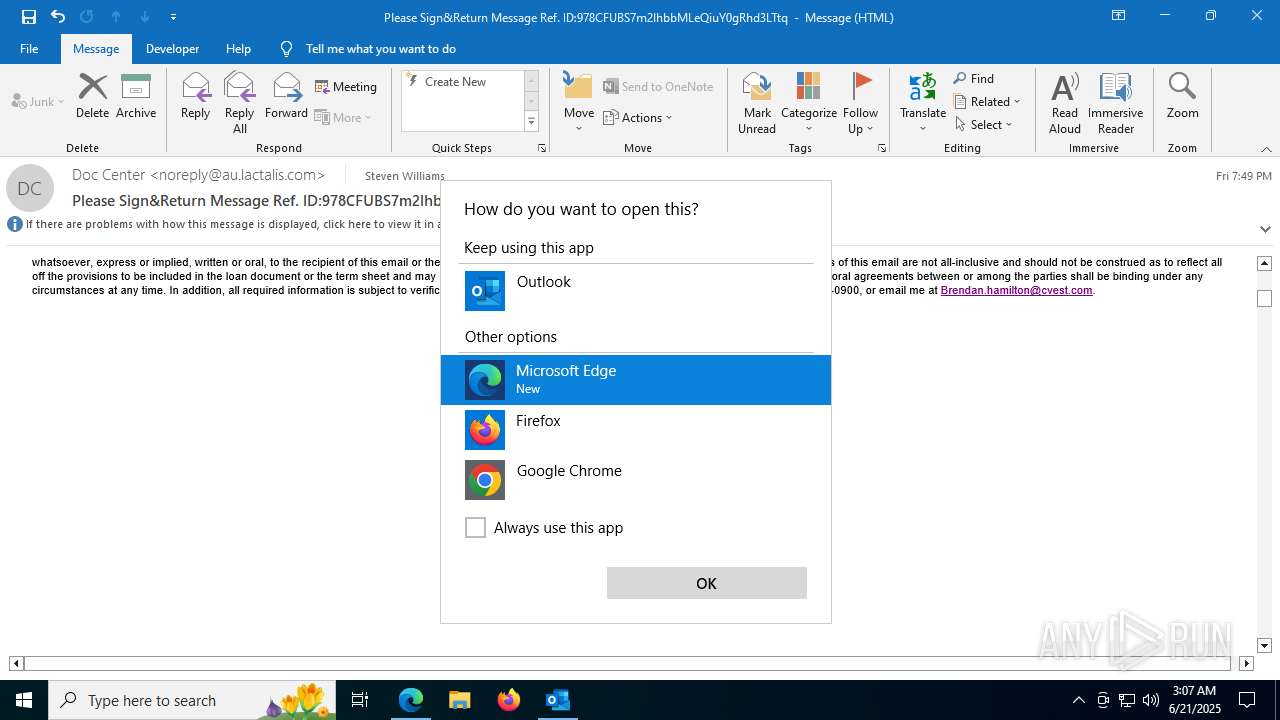Viewport: 1280px width, 720px height.
Task: Open Firefox from the taskbar
Action: (508, 700)
